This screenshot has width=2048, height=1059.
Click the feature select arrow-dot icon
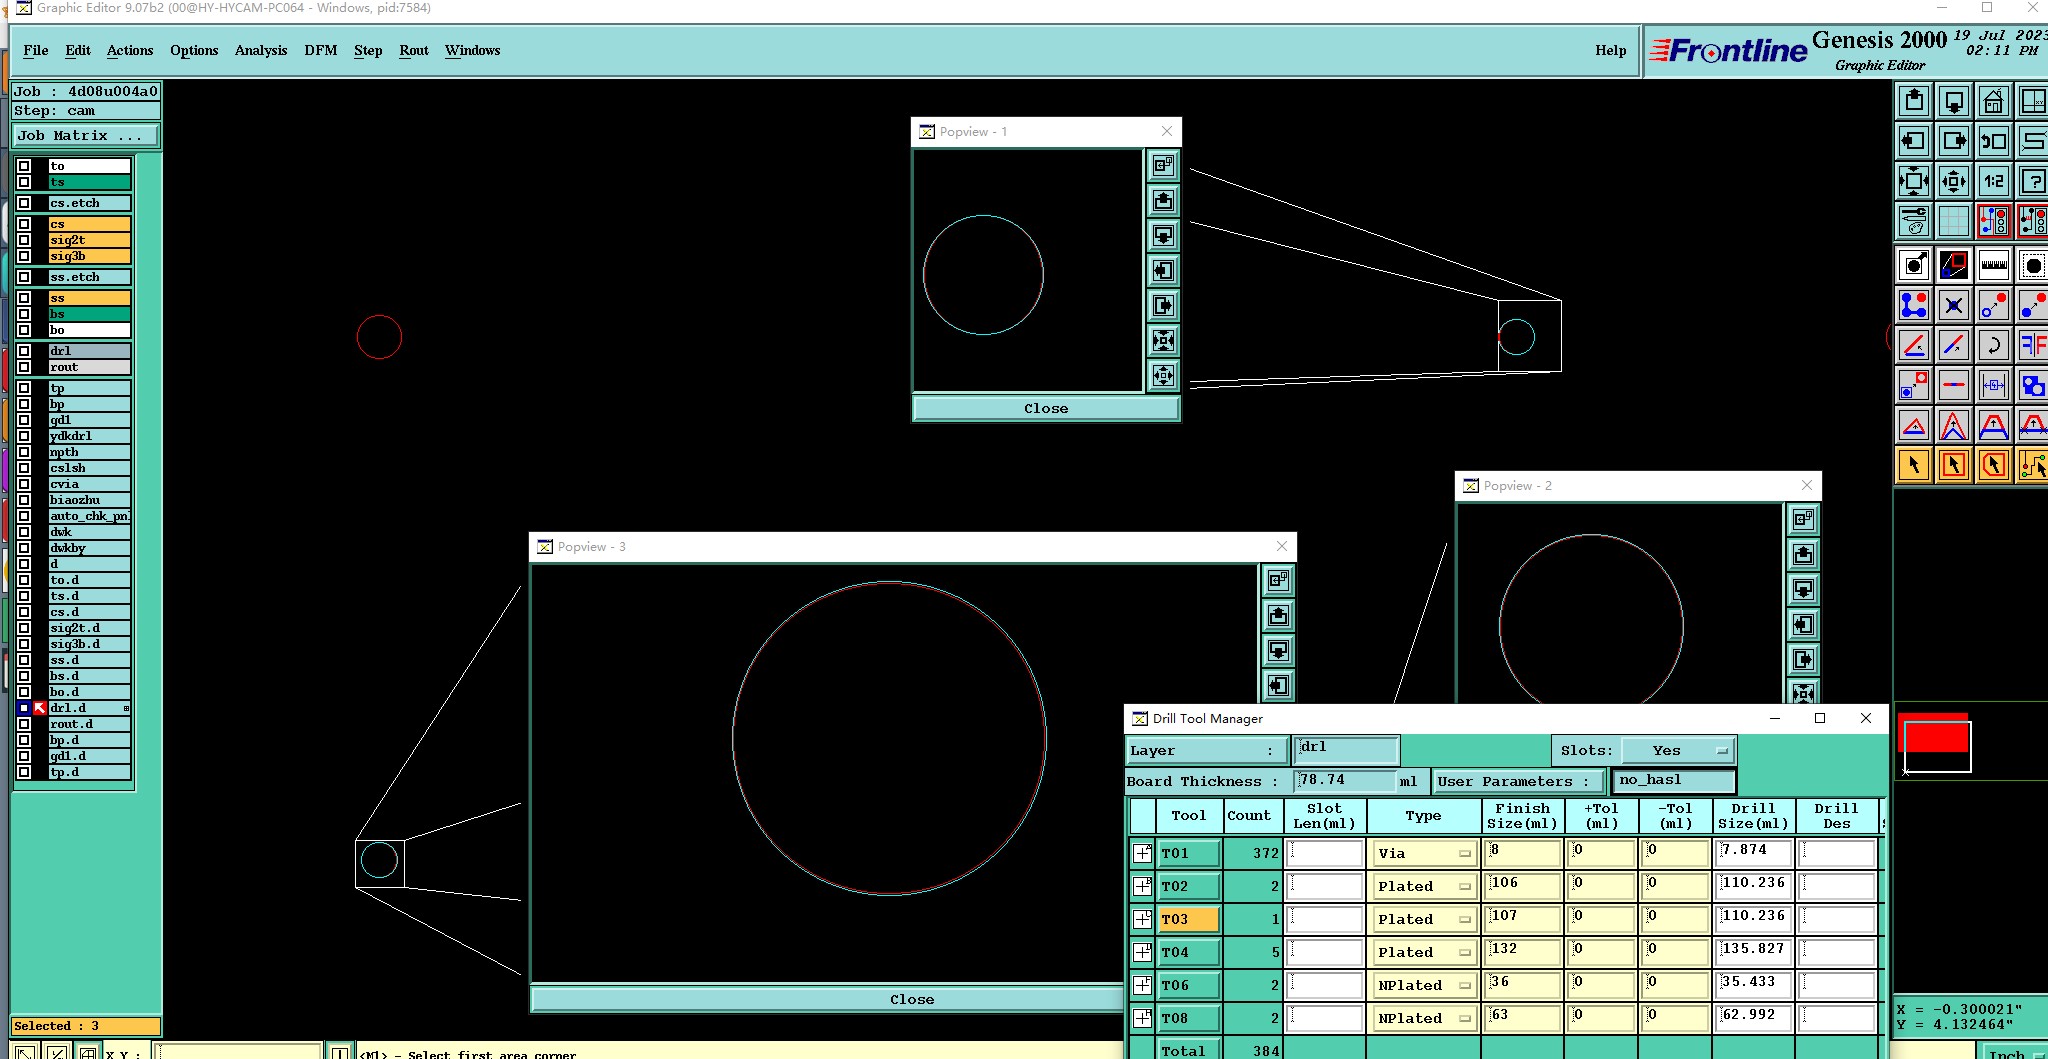[x=1914, y=265]
